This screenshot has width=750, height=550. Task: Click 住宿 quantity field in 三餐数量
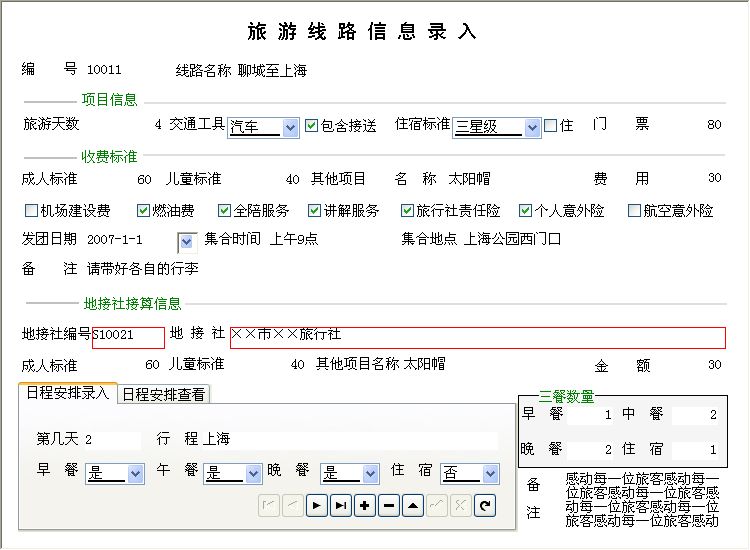pyautogui.click(x=695, y=450)
